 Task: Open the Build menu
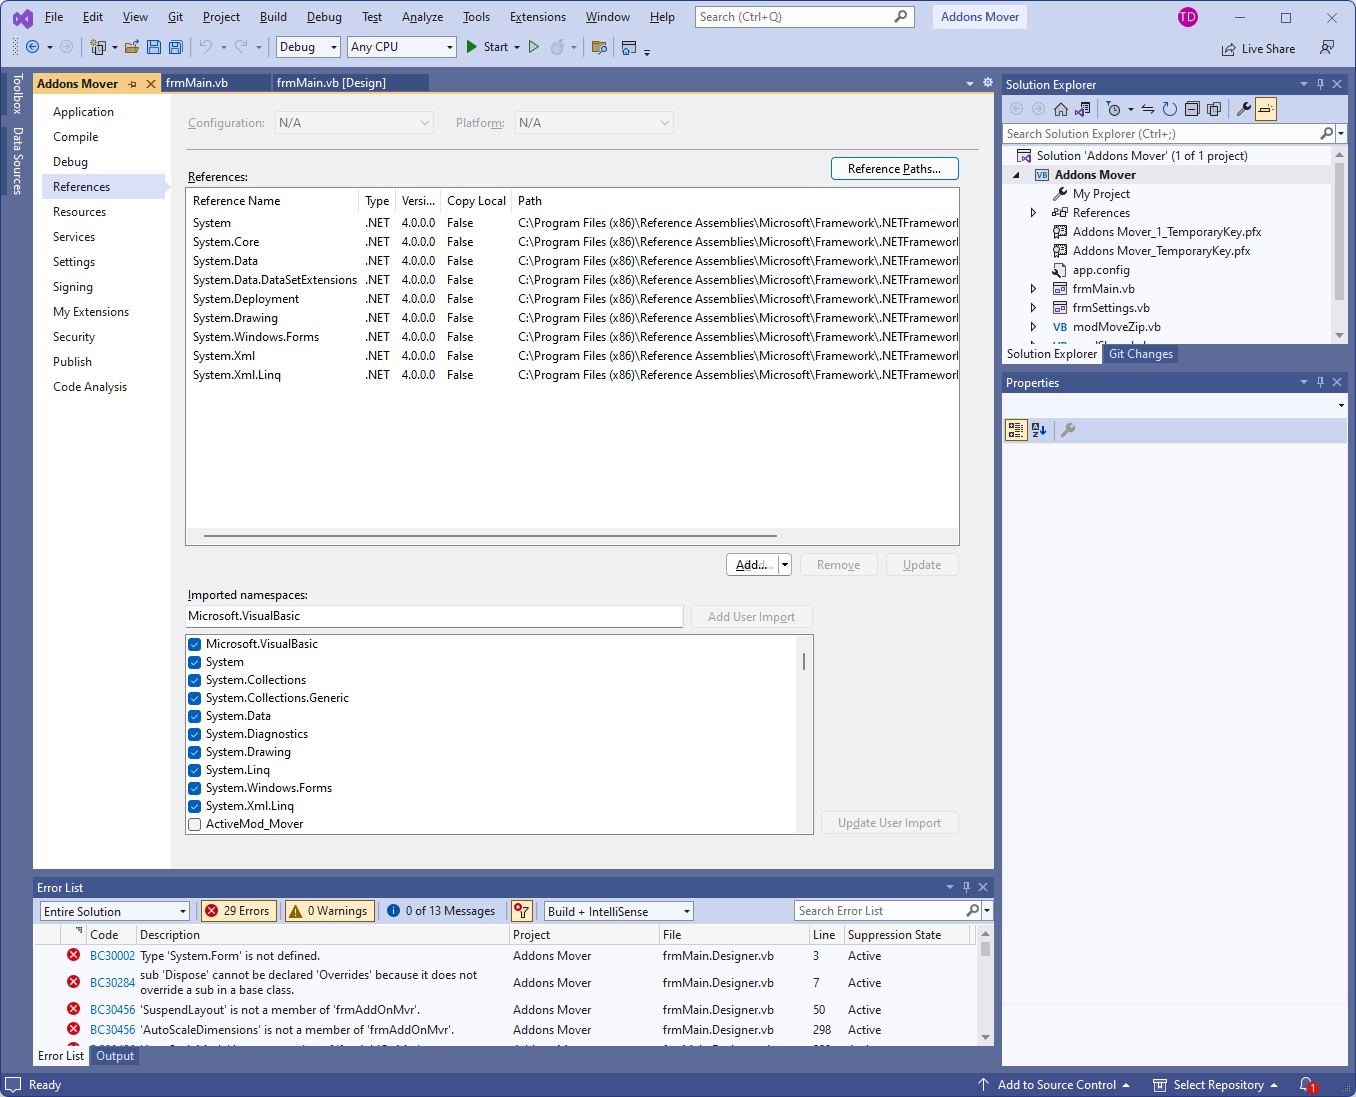point(273,17)
